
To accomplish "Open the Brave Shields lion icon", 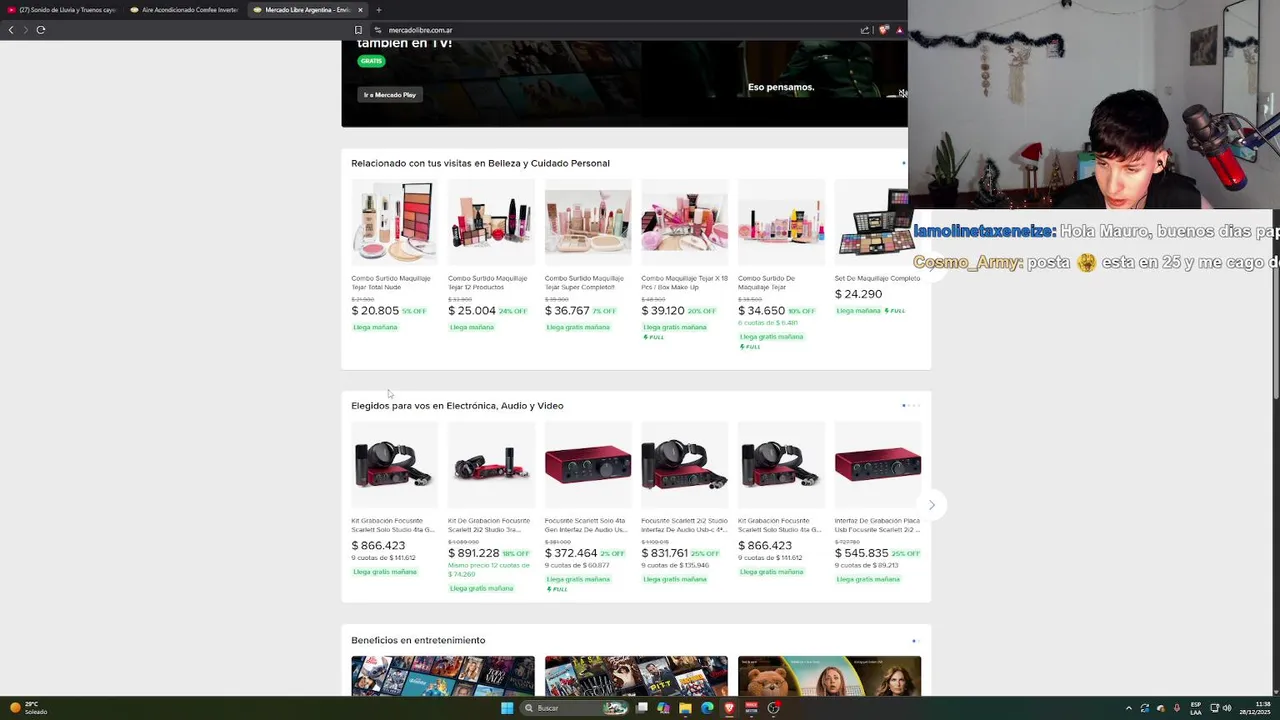I will [x=884, y=30].
